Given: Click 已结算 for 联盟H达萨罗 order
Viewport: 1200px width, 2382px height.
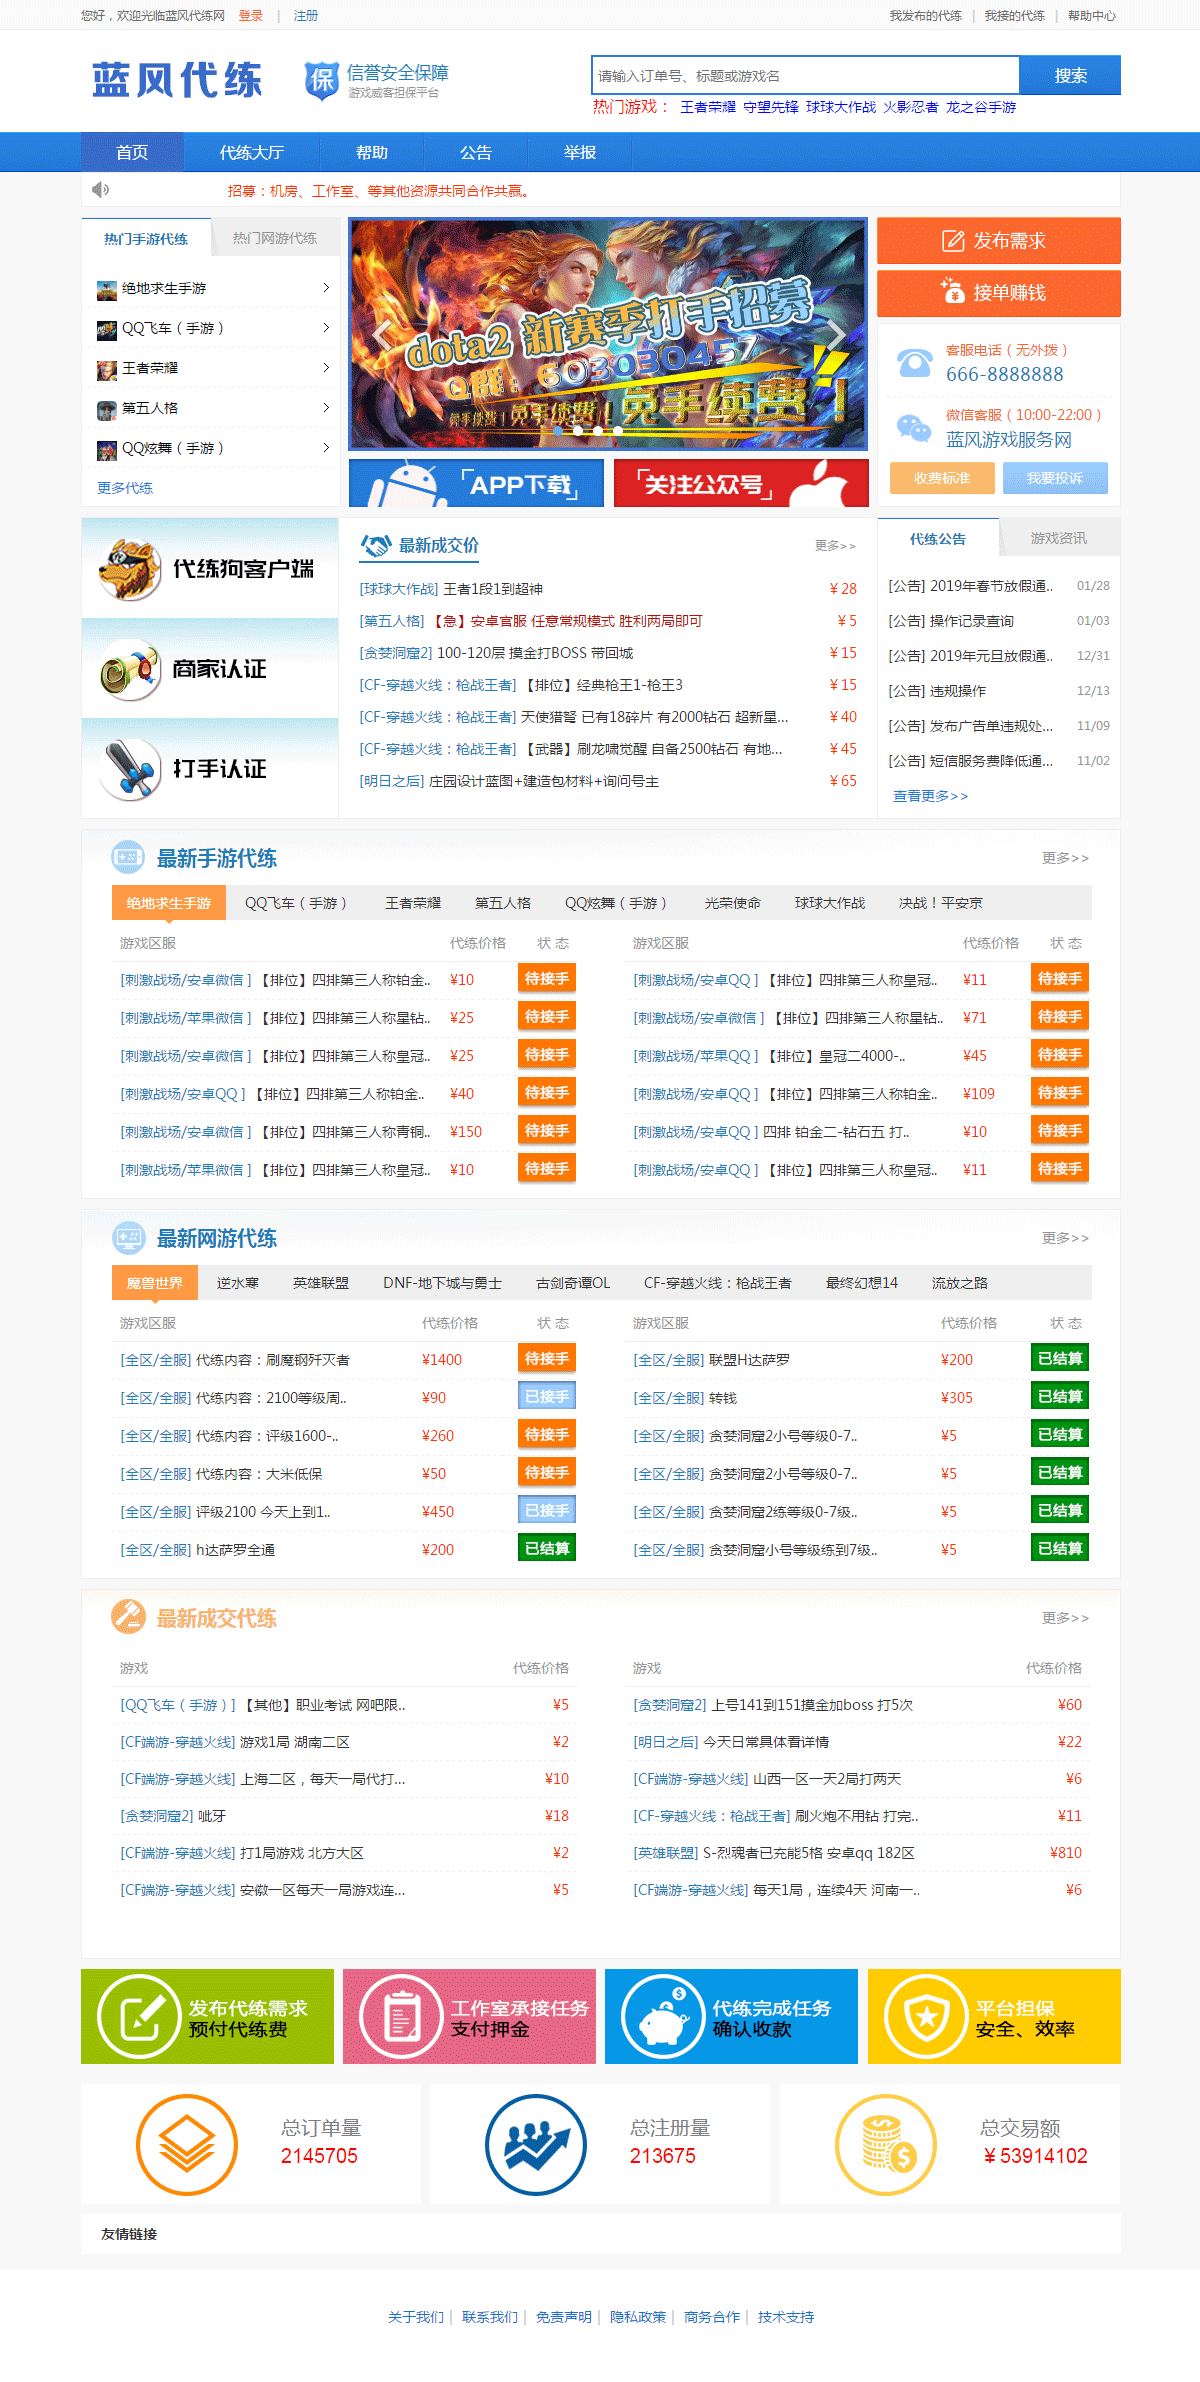Looking at the screenshot, I should tap(1060, 1359).
